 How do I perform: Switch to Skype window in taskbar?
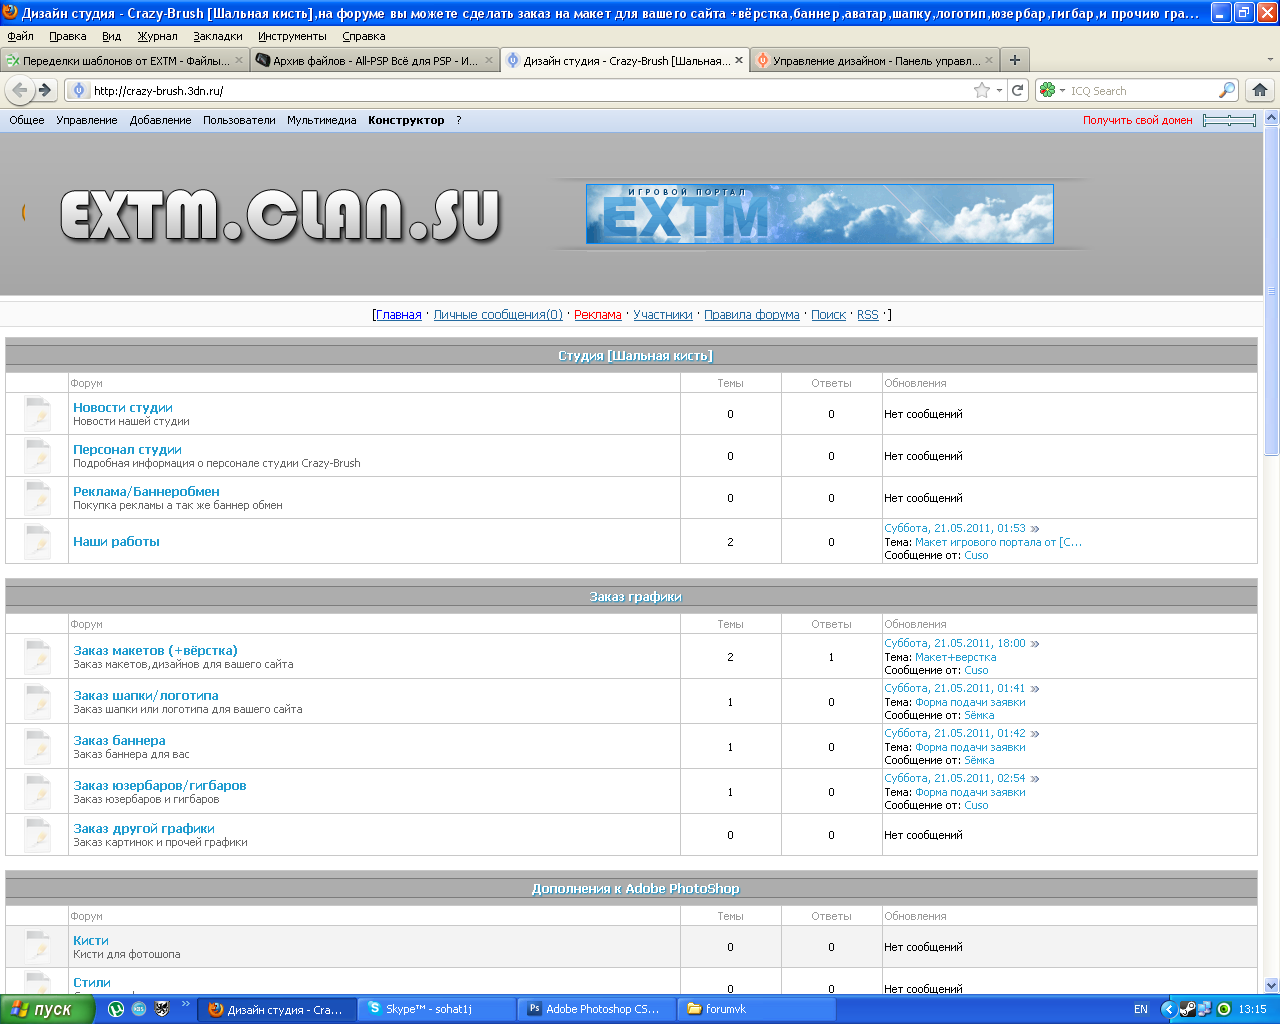[x=436, y=1009]
